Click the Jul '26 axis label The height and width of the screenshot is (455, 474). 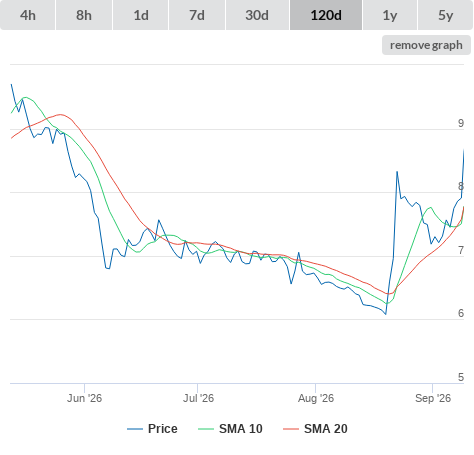click(198, 398)
